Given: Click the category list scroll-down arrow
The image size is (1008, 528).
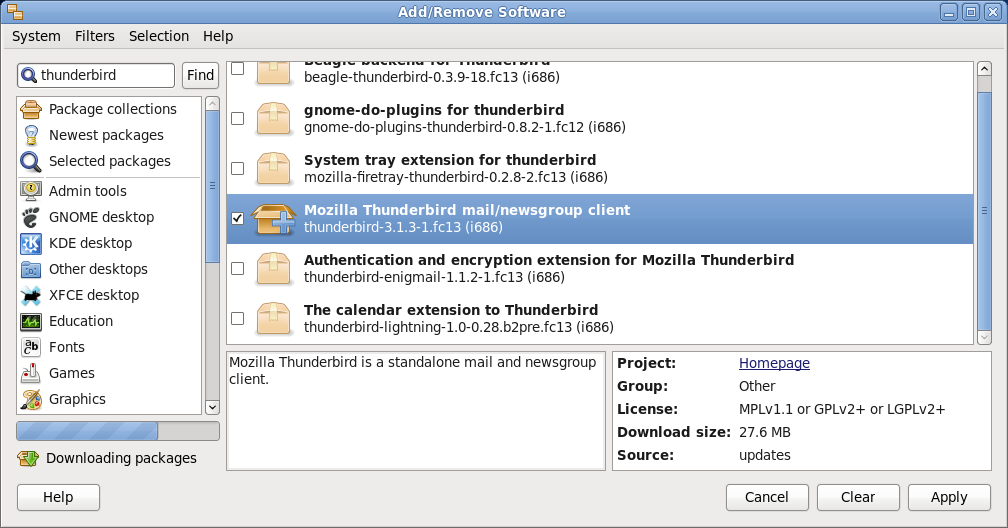Looking at the screenshot, I should 212,407.
